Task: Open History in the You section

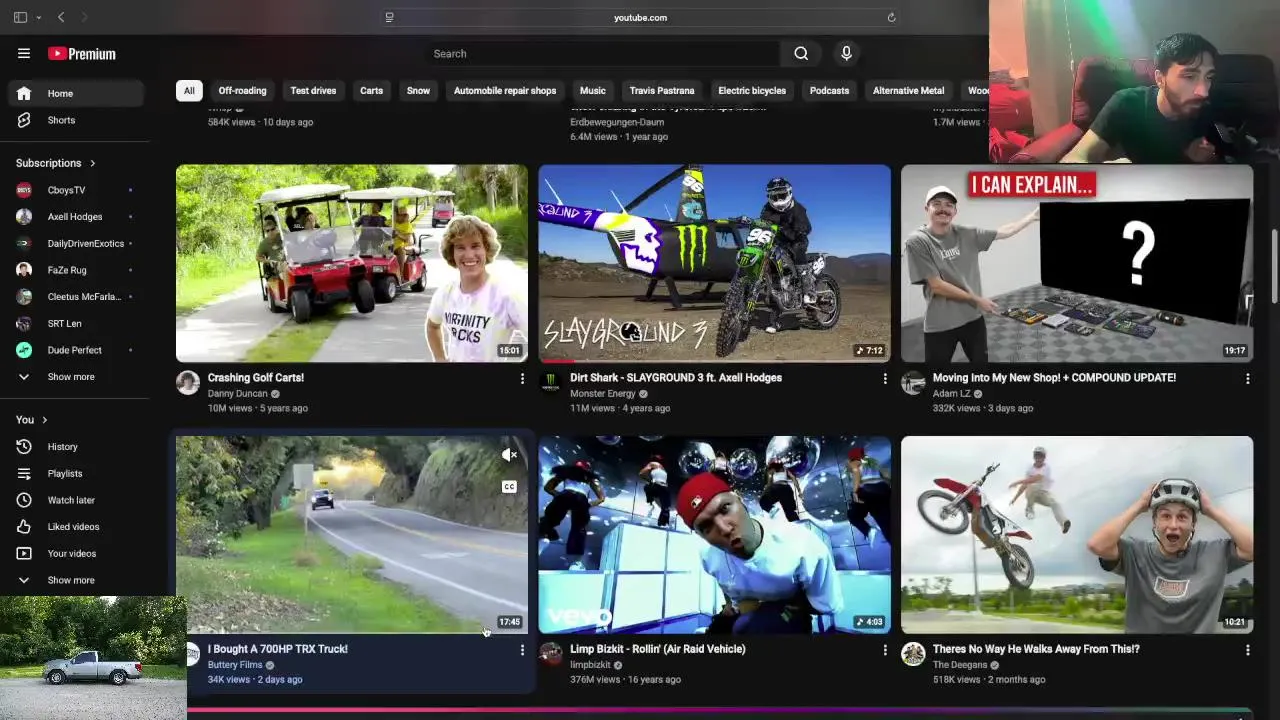Action: pos(76,447)
